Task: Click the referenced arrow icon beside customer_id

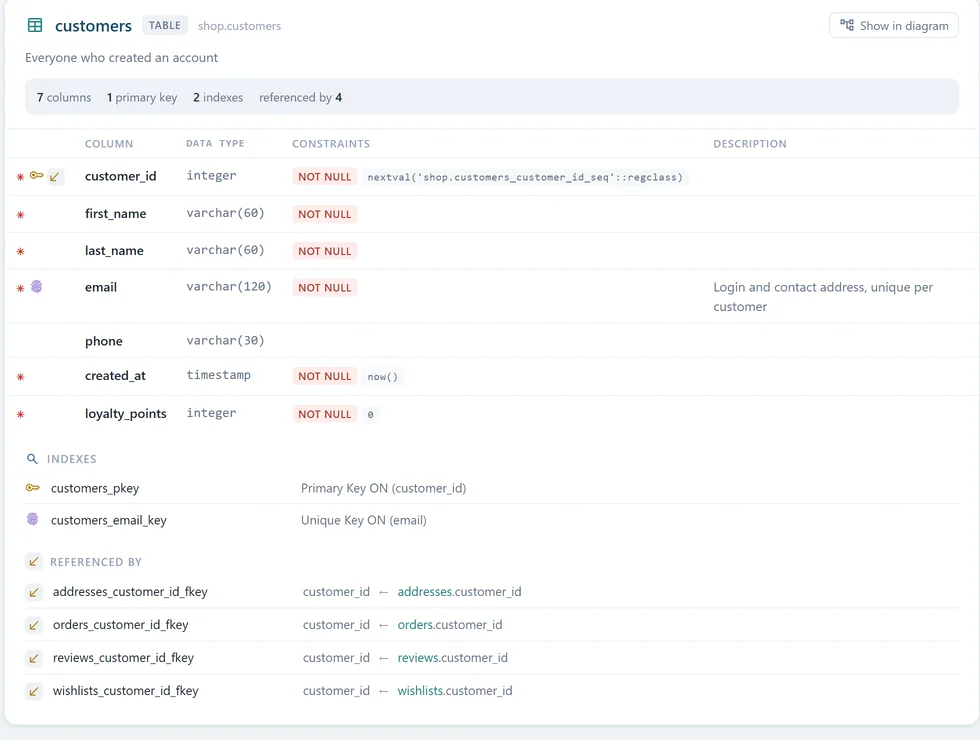Action: [x=55, y=177]
